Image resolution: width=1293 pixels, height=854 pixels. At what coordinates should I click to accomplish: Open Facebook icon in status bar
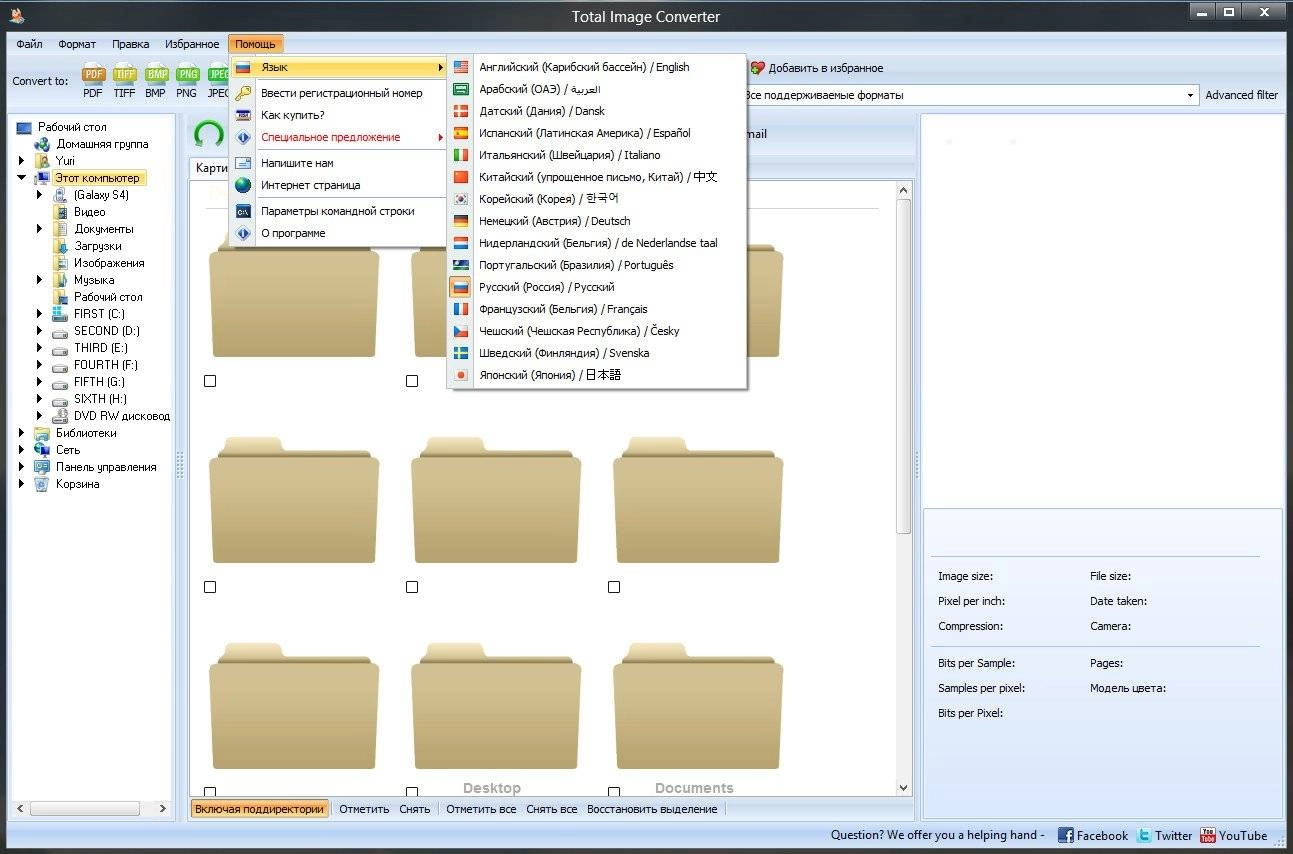click(x=1066, y=835)
